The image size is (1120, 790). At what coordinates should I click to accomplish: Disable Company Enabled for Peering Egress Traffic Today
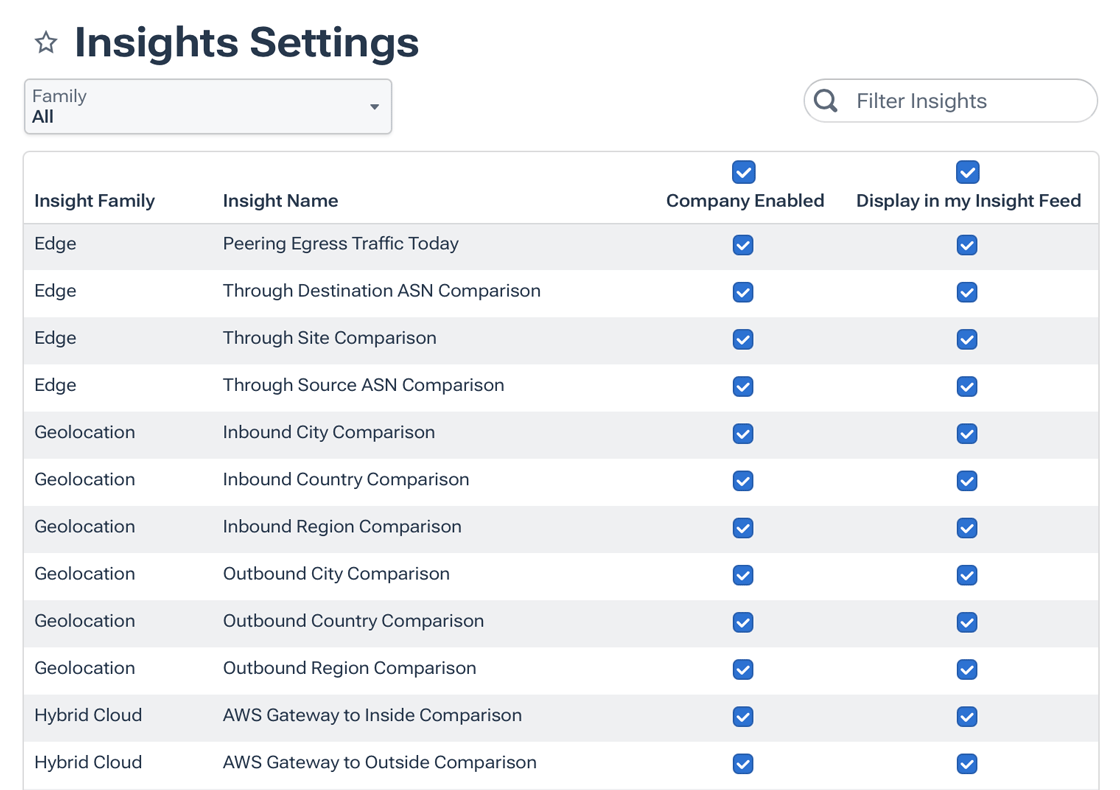click(743, 245)
